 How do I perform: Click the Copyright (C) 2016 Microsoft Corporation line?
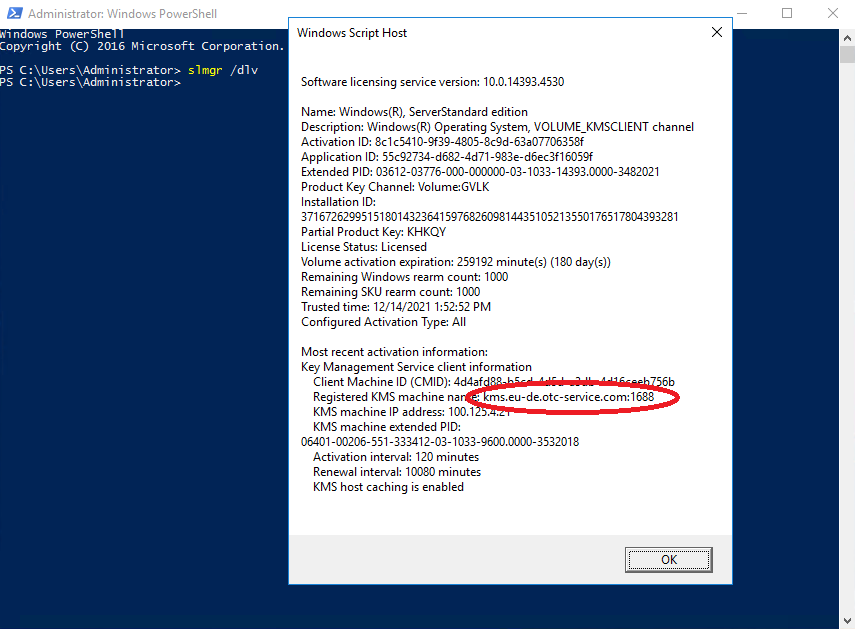142,46
